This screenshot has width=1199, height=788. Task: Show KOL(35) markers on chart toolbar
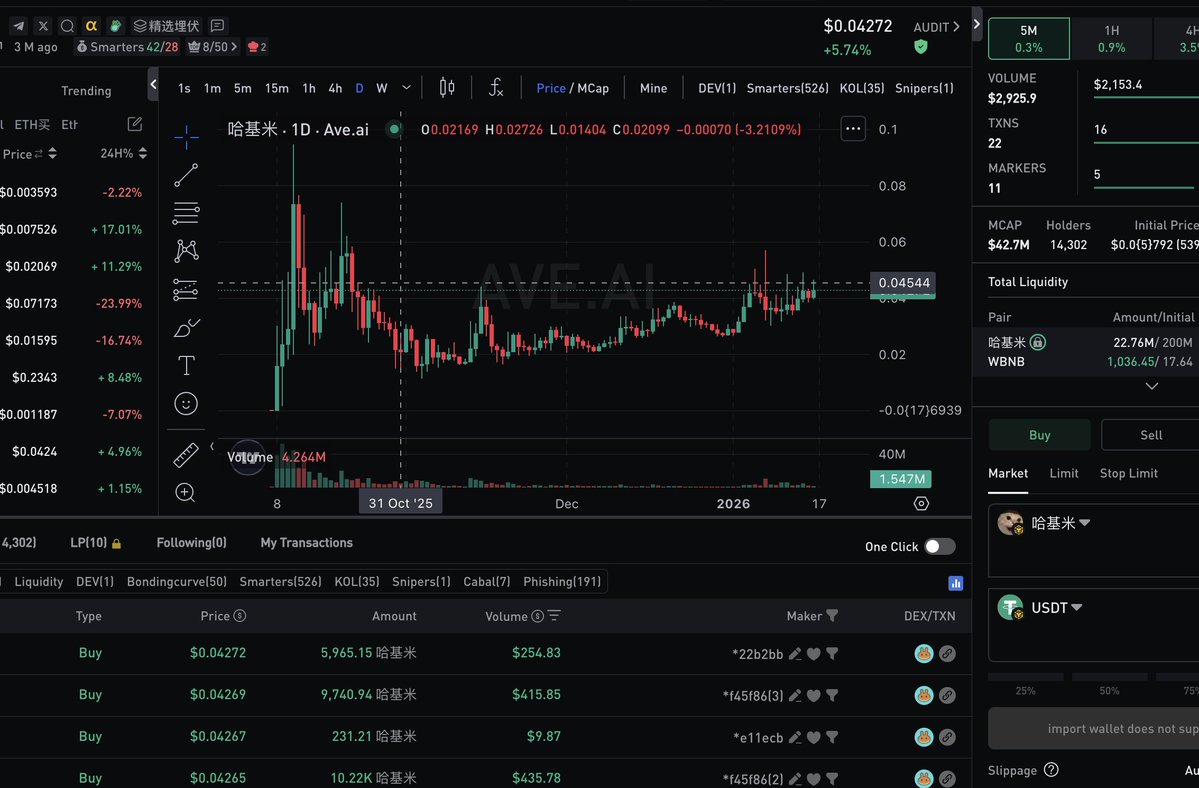coord(862,88)
